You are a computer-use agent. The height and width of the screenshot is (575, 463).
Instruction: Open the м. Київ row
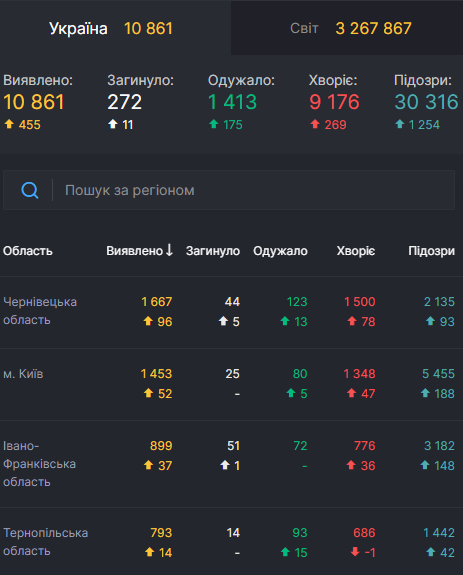pyautogui.click(x=231, y=384)
